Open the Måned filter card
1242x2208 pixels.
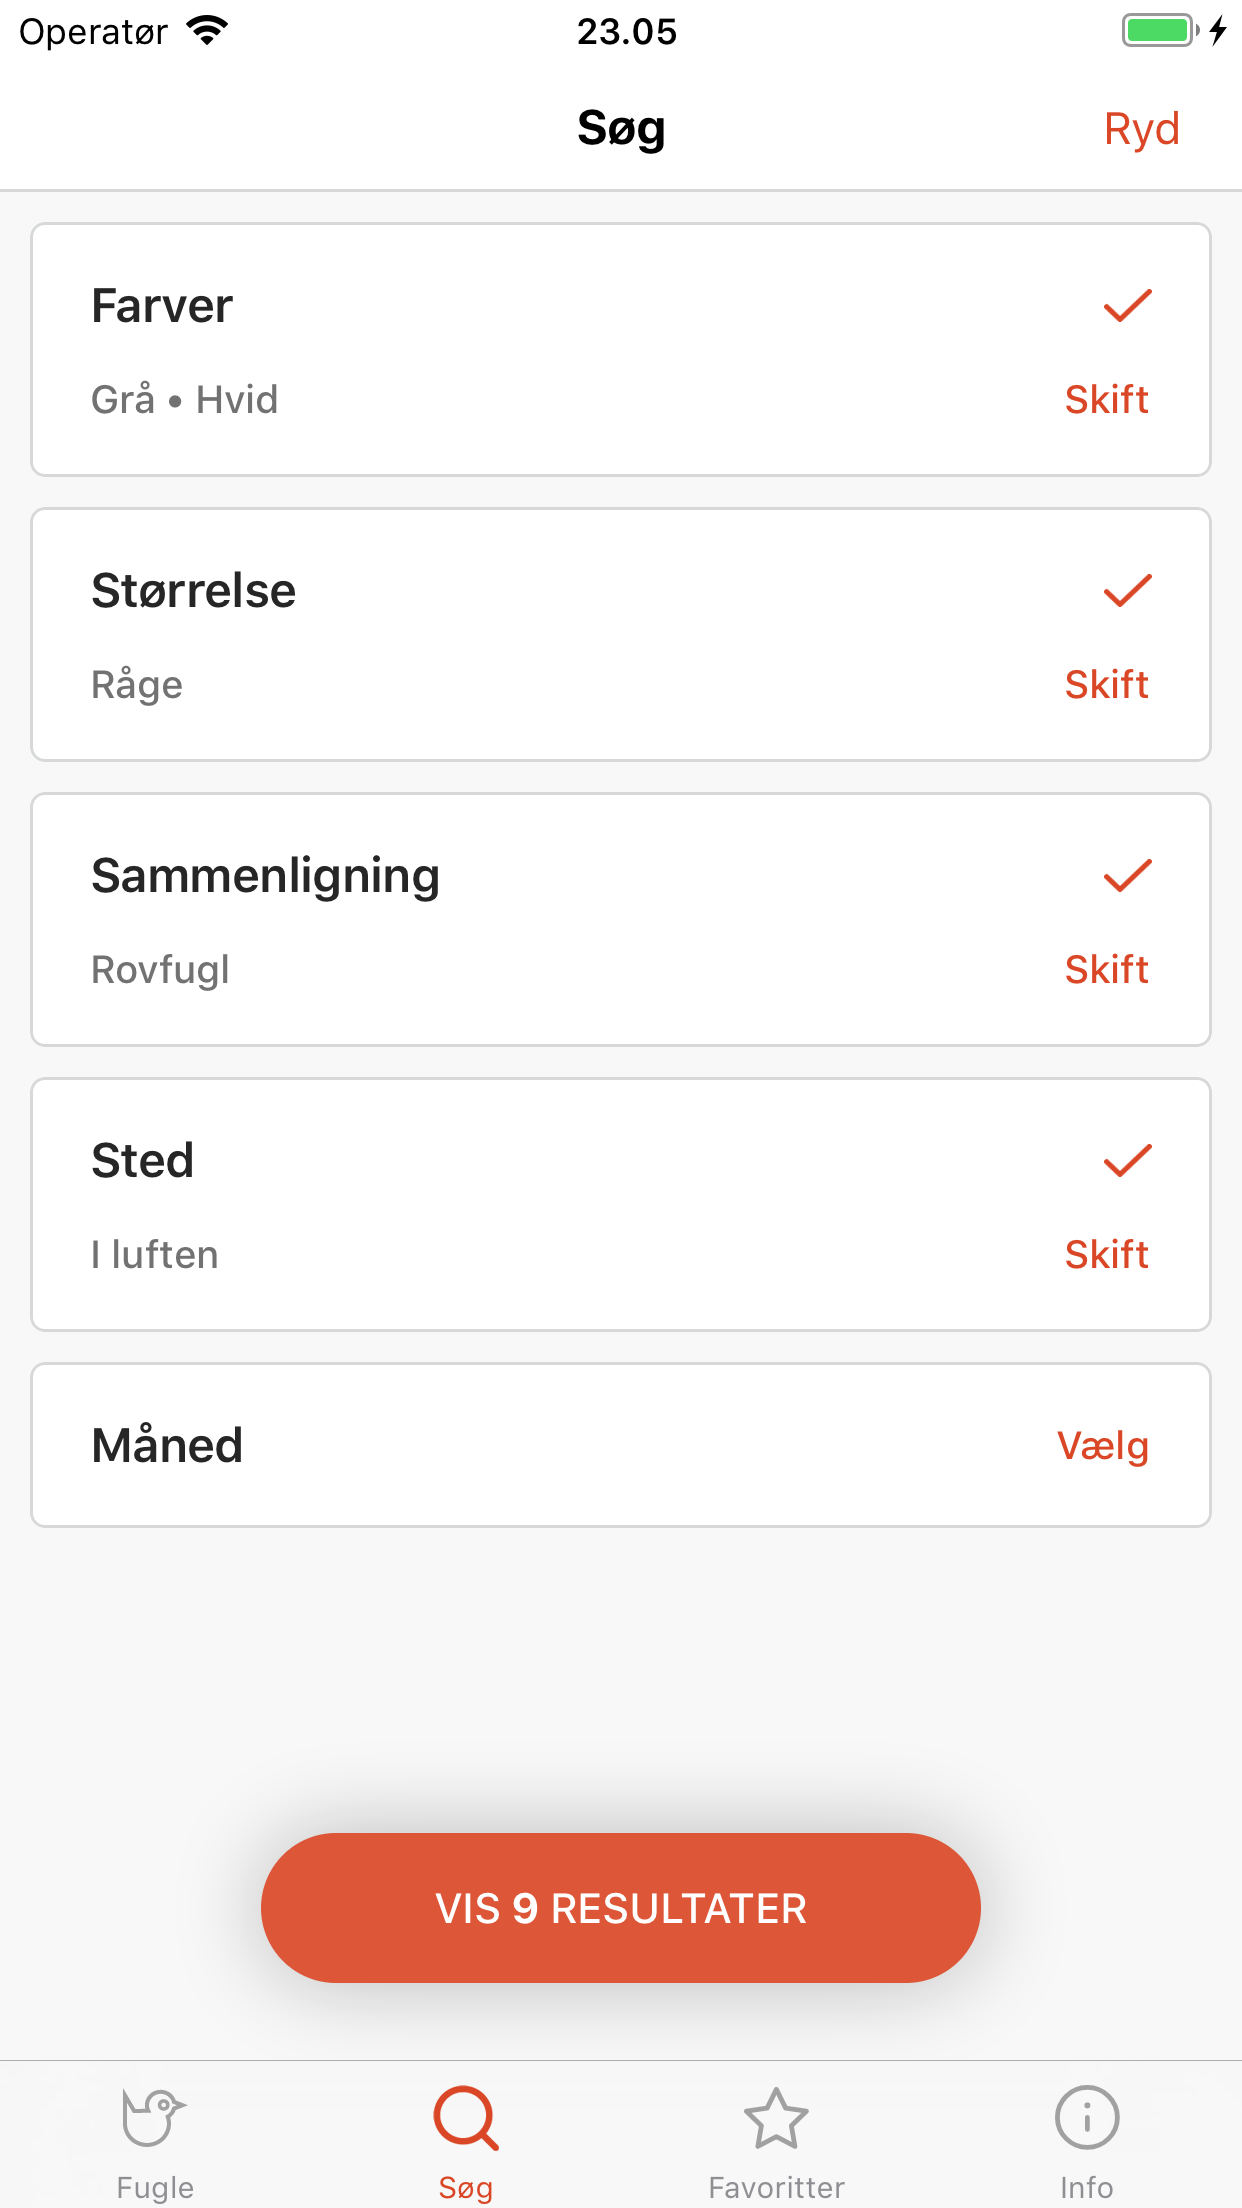click(621, 1445)
